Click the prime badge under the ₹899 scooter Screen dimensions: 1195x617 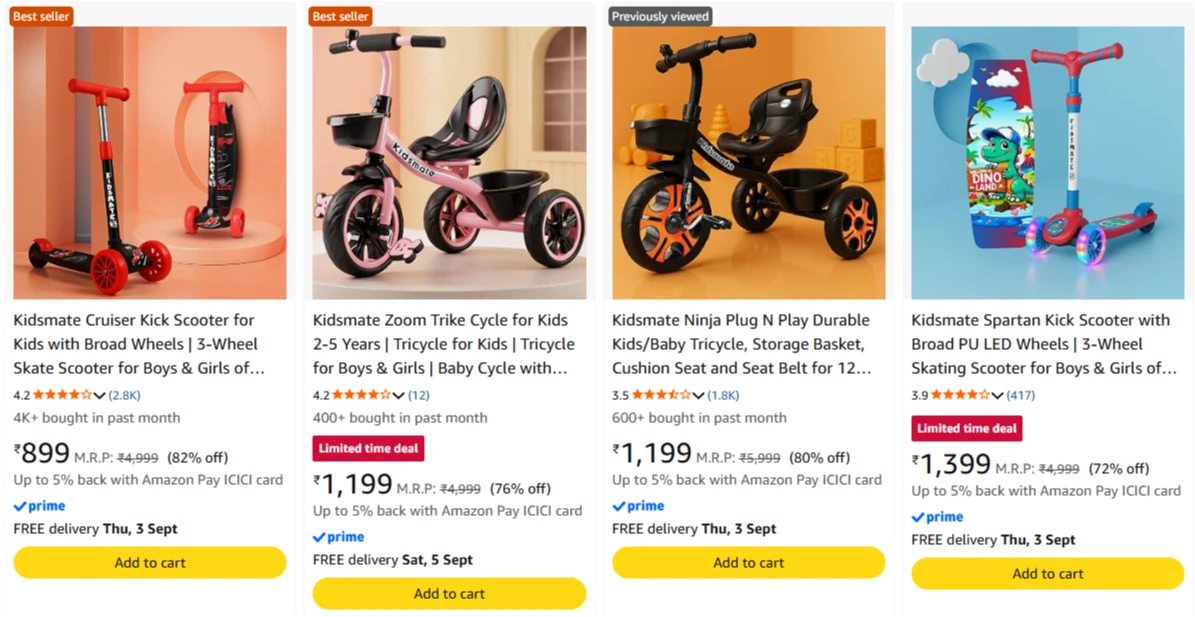click(x=40, y=506)
